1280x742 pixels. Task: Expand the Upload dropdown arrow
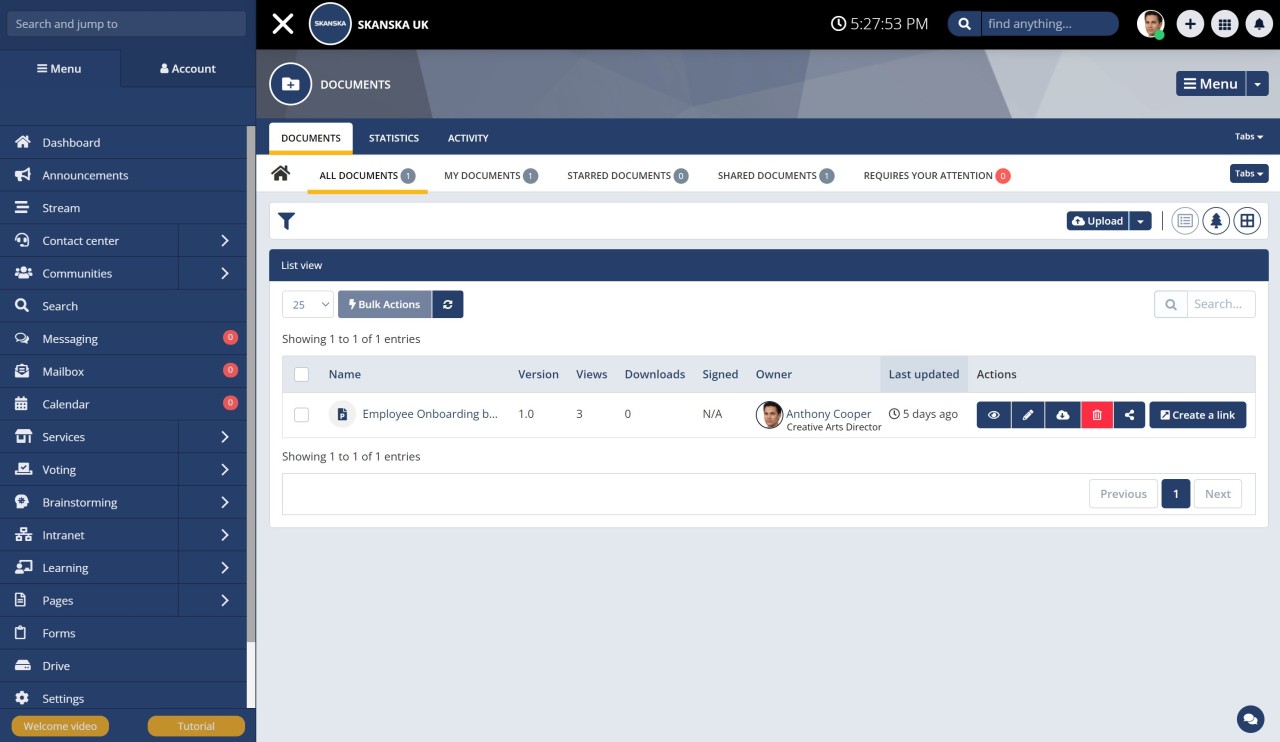coord(1140,221)
